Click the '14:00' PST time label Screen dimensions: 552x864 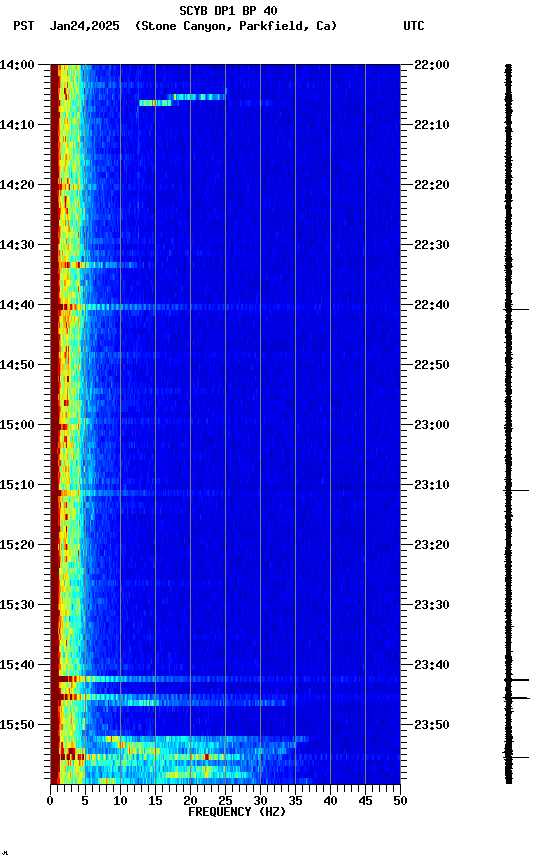tap(17, 64)
